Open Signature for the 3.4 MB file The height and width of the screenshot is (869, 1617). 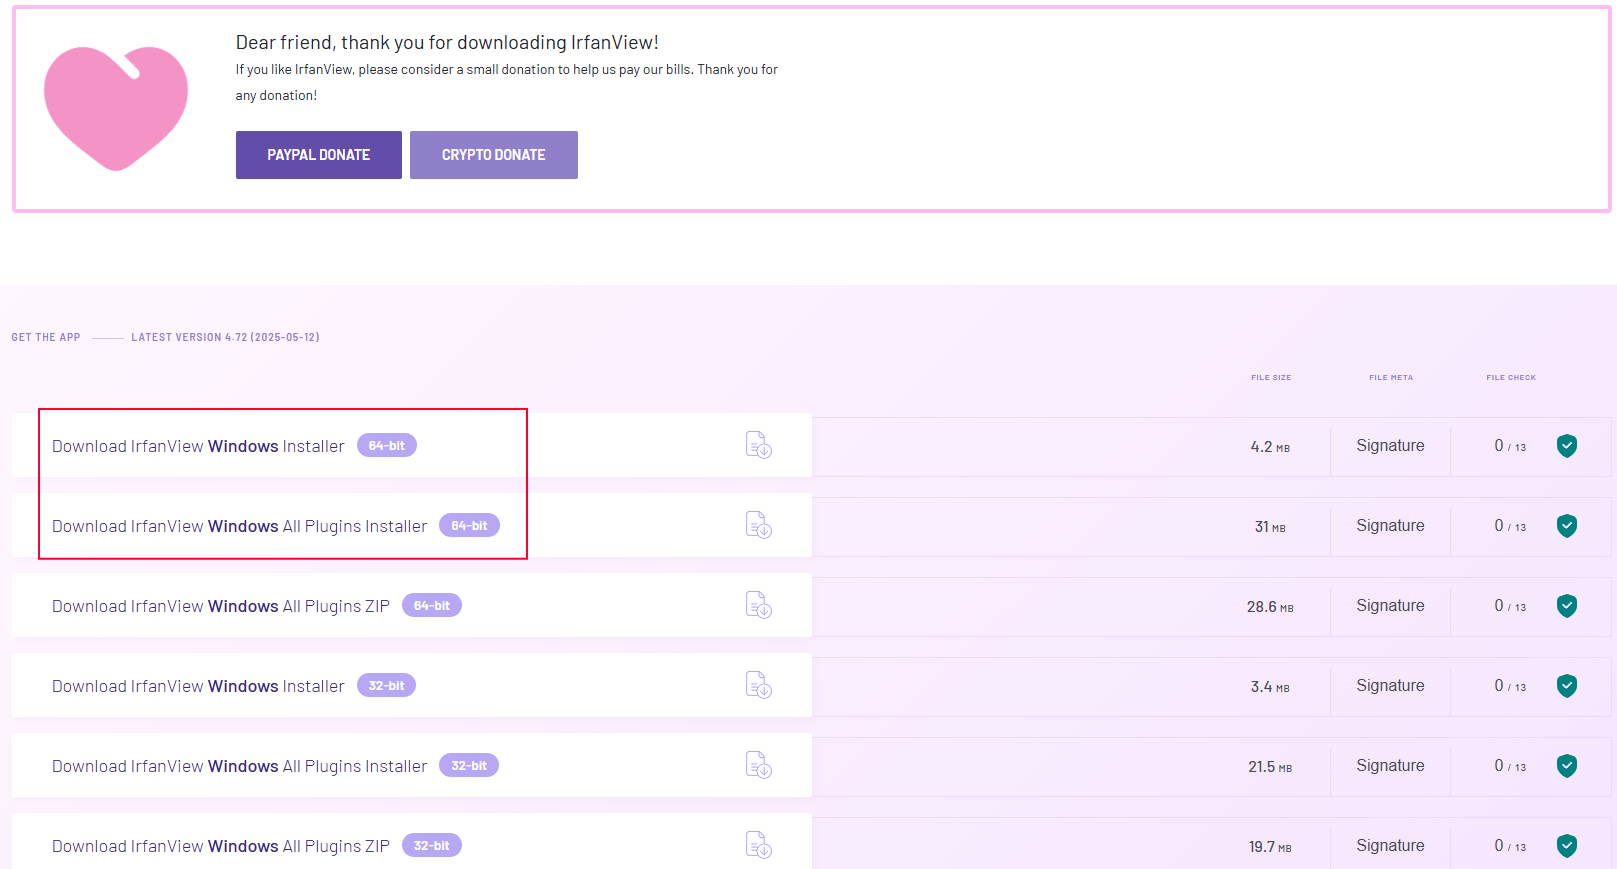(1390, 686)
